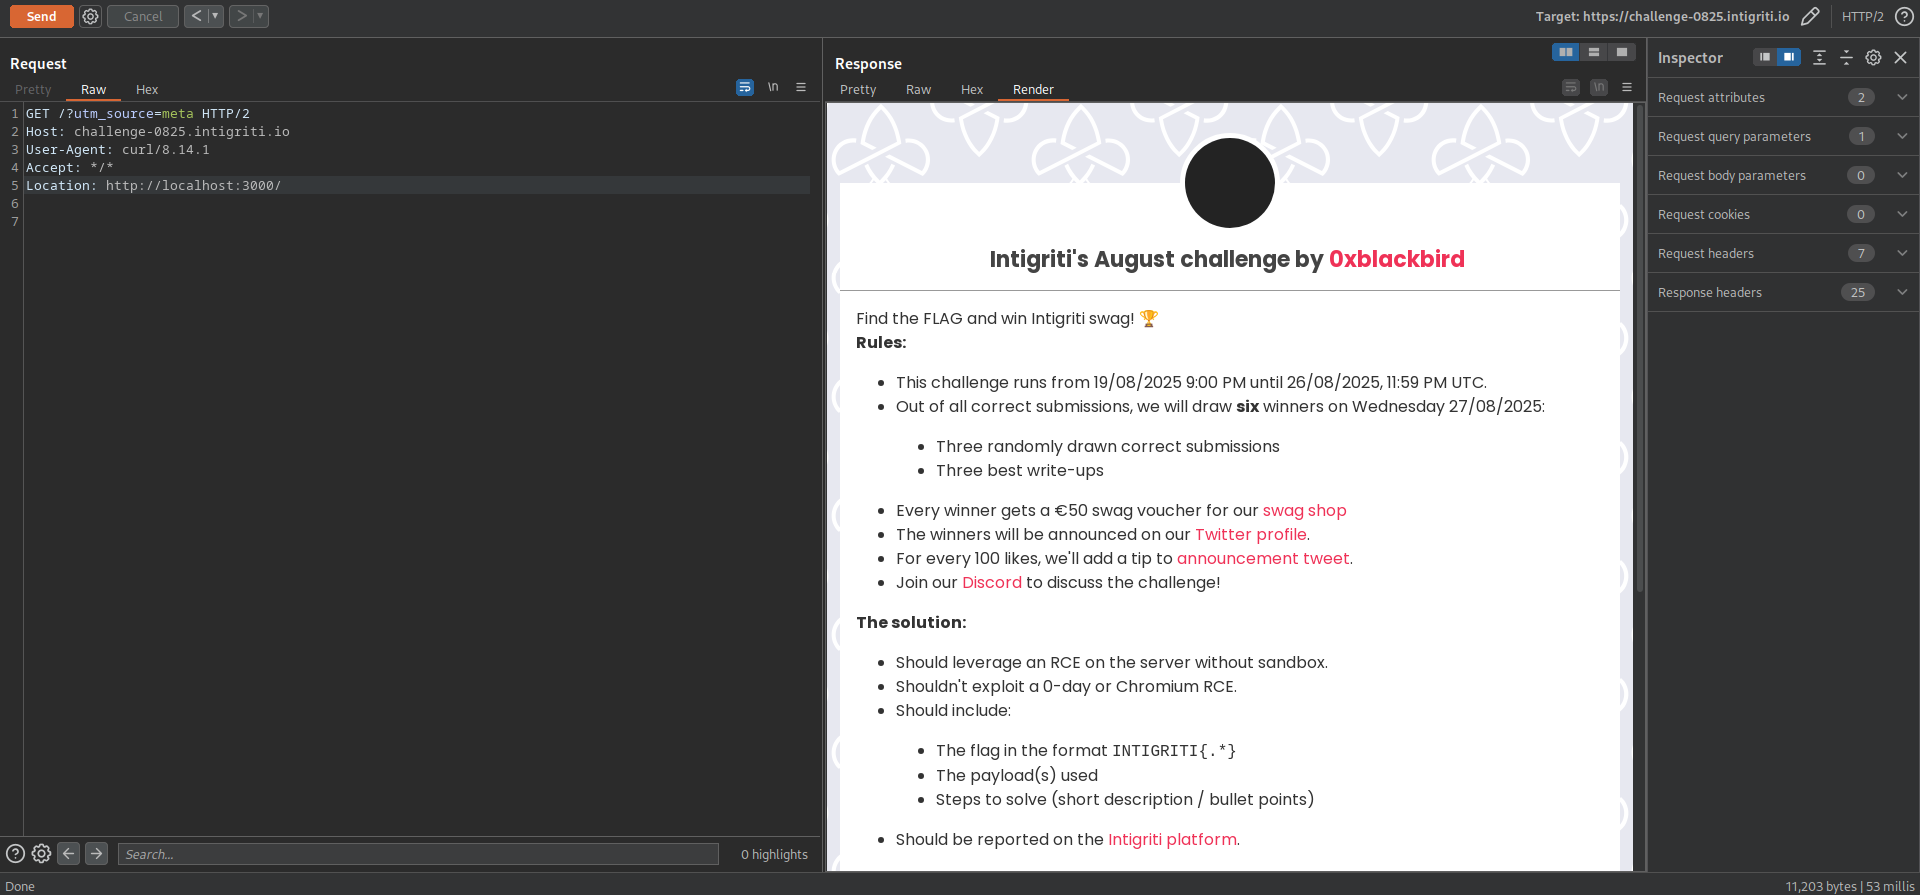The image size is (1920, 895).
Task: Choose side-by-side split layout
Action: [1566, 52]
